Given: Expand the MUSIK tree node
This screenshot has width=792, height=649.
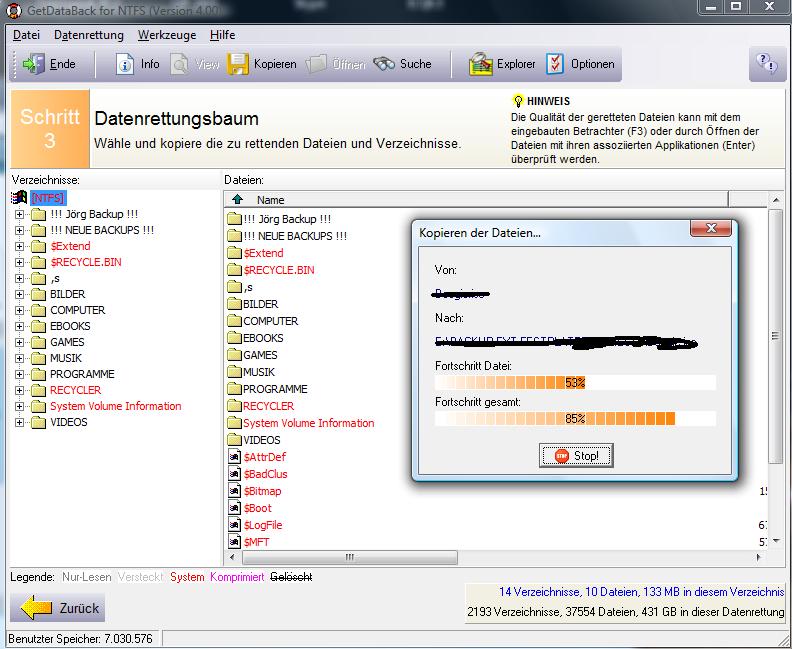Looking at the screenshot, I should pos(19,359).
